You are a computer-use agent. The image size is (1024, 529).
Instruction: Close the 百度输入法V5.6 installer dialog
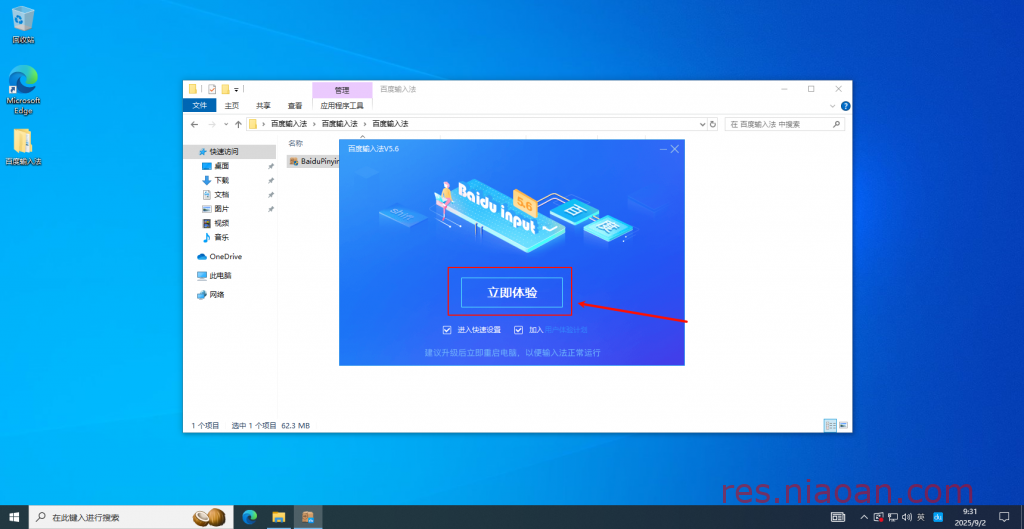point(675,149)
